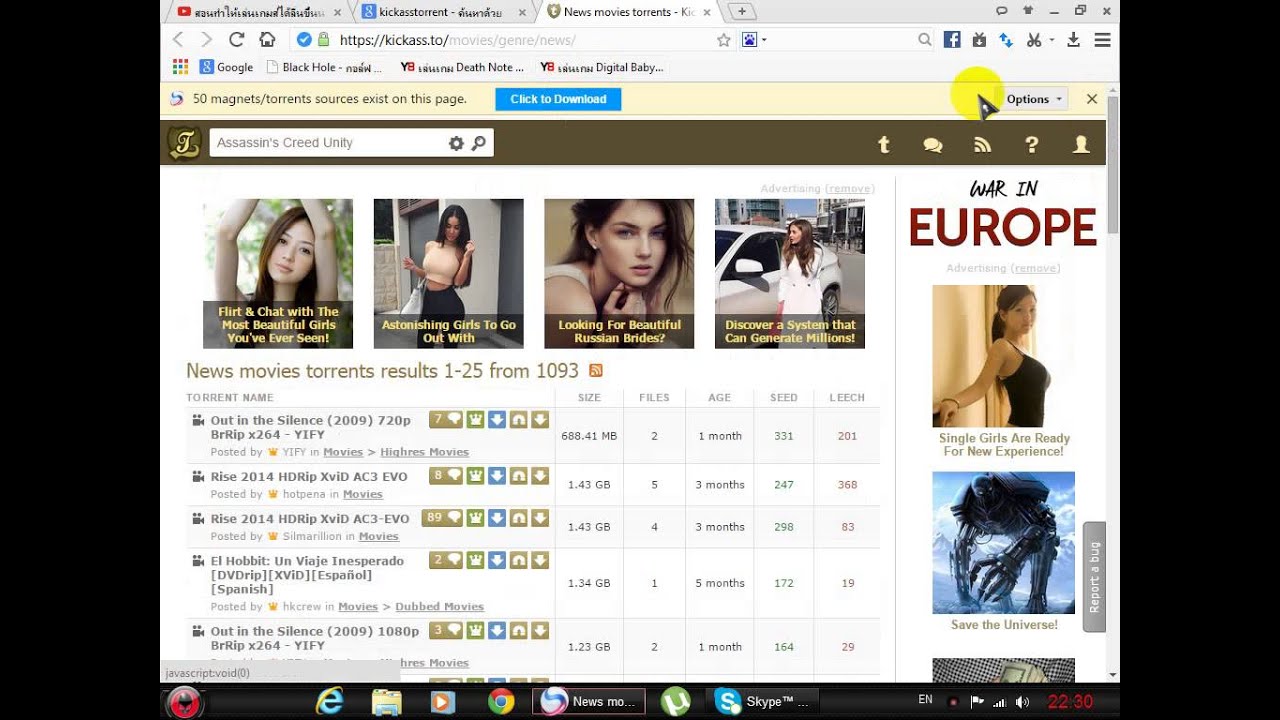Open the 7 comments icon for 720p YIFY torrent

tap(446, 419)
